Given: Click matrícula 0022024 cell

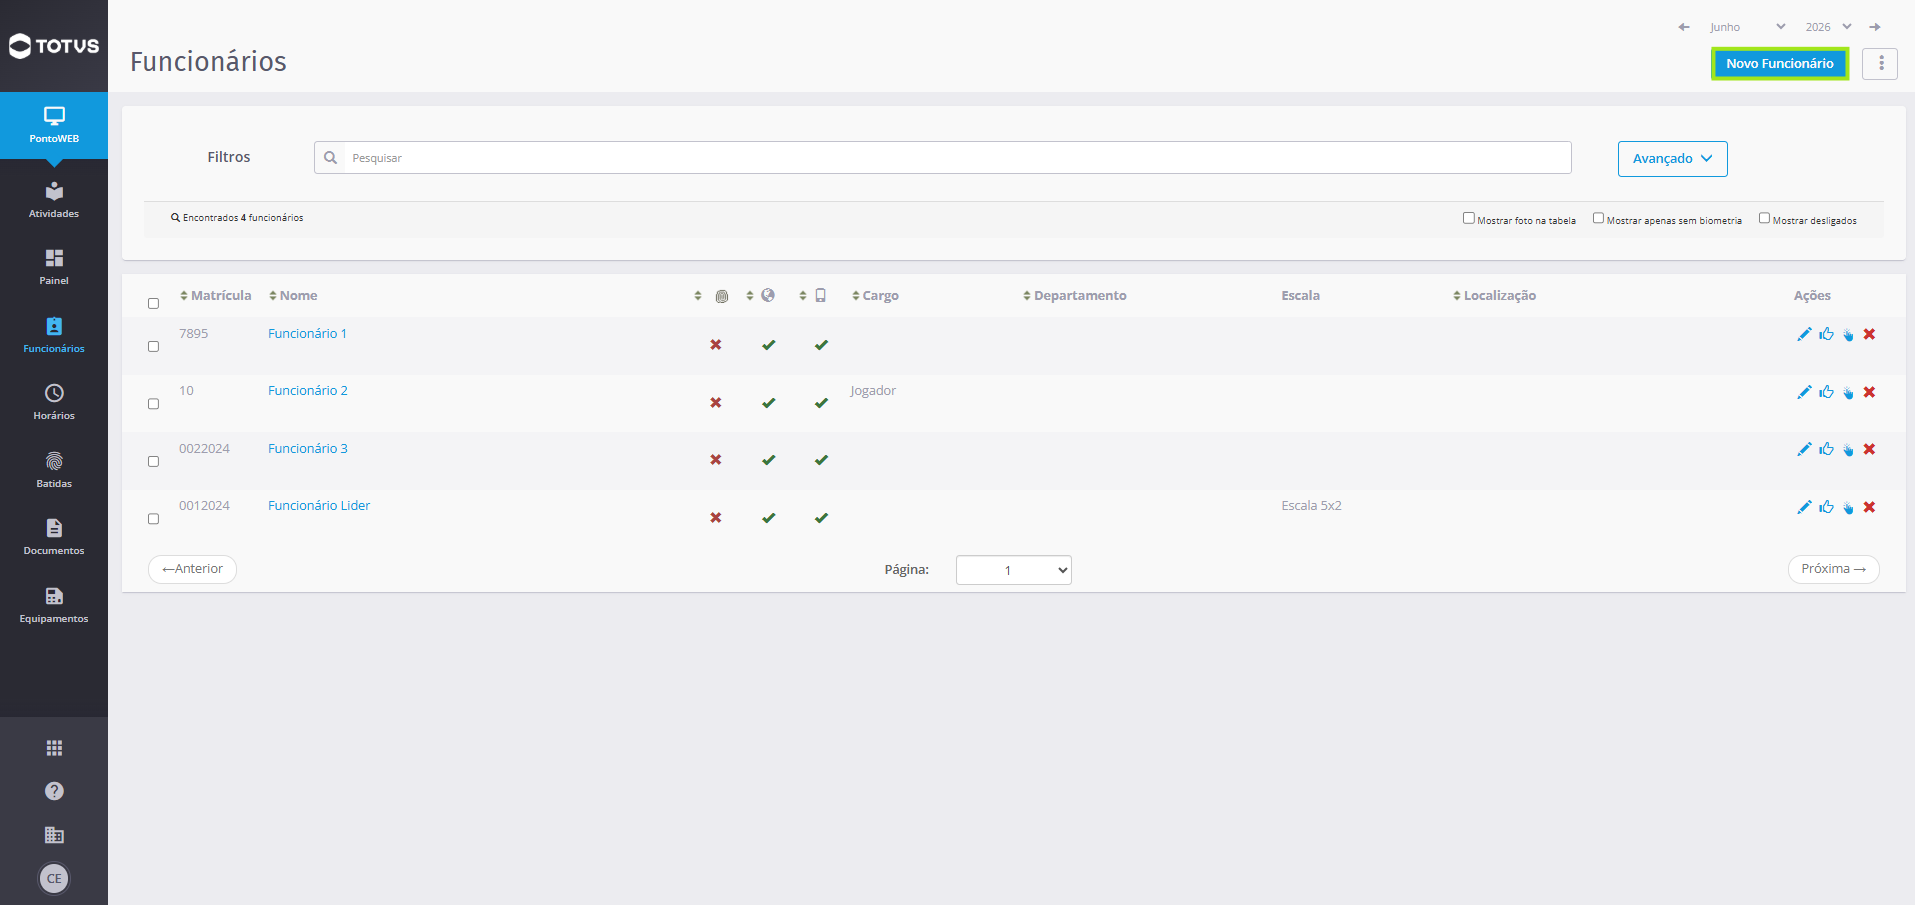Looking at the screenshot, I should point(204,449).
